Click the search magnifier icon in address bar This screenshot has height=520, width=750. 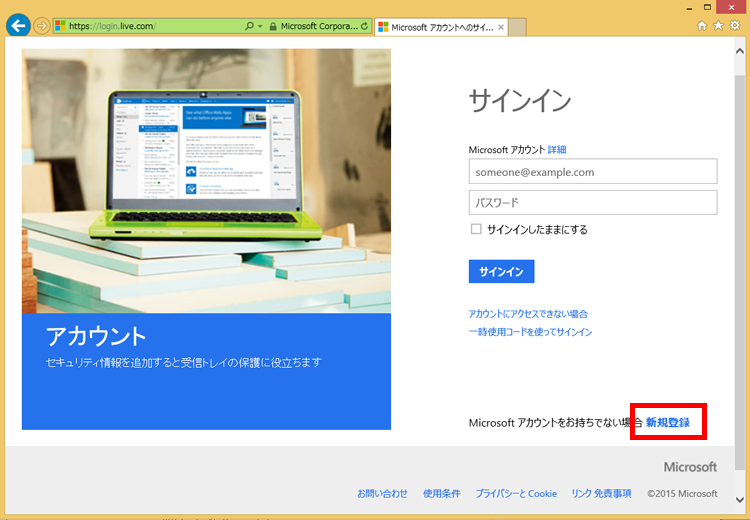pos(249,25)
